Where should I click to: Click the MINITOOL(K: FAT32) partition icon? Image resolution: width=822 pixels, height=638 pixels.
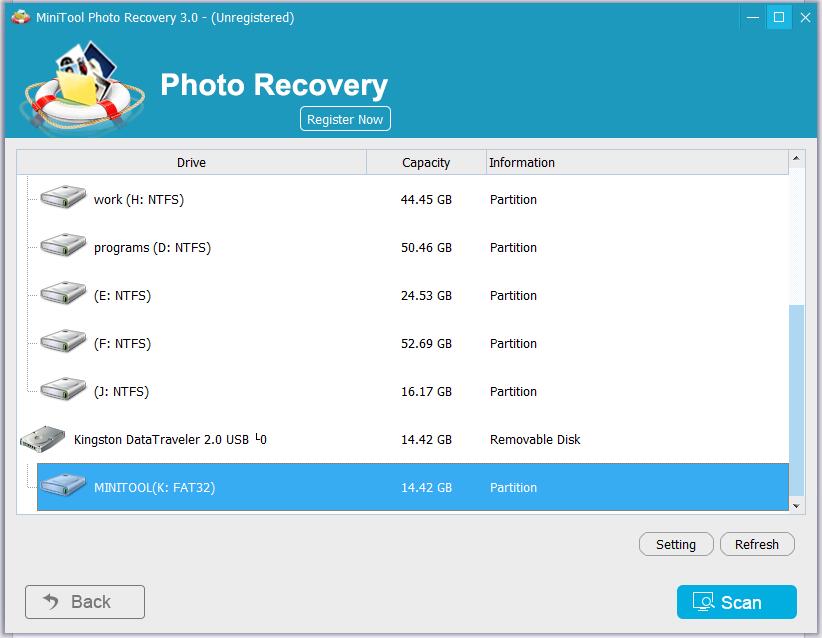63,485
